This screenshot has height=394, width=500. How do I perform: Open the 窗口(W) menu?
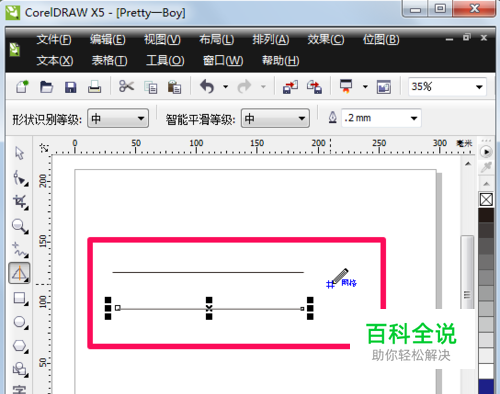tap(223, 61)
